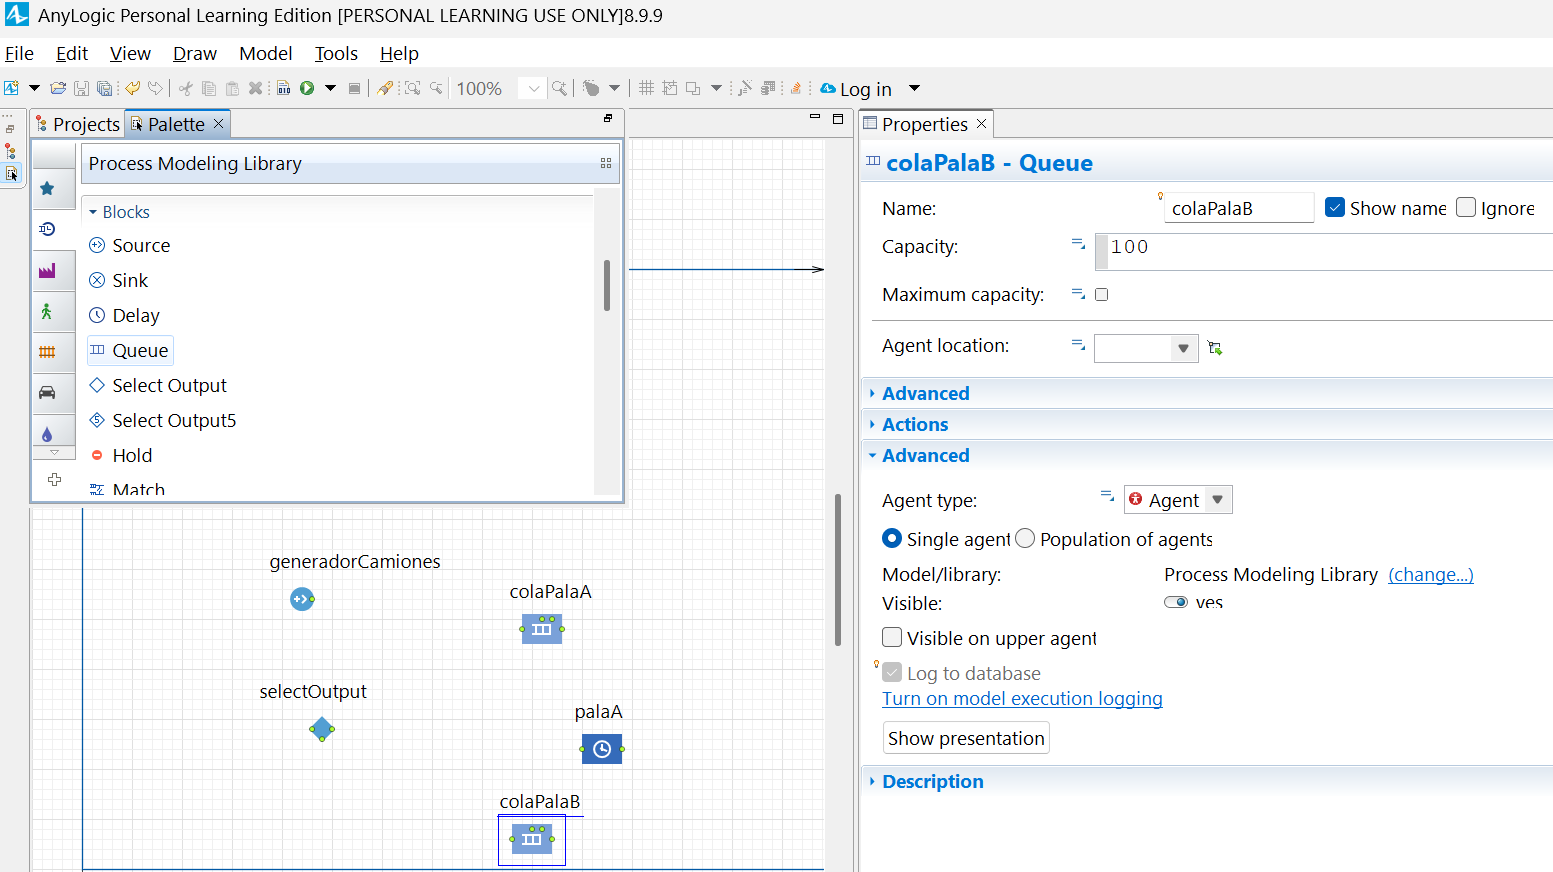Expand the Description section
Viewport: 1553px width, 872px height.
pyautogui.click(x=932, y=781)
